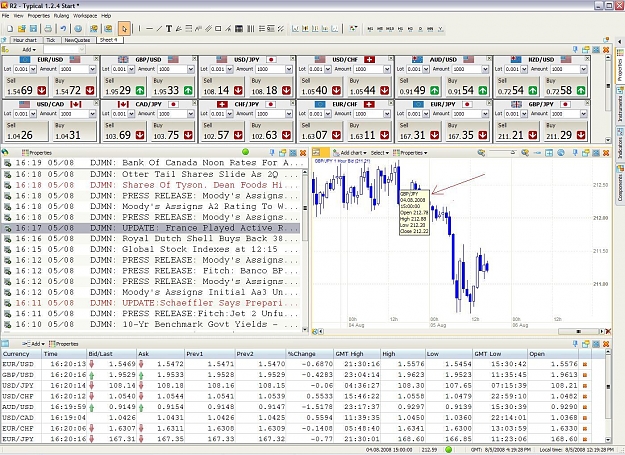Close the news panel with orange X
This screenshot has width=625, height=455.
(x=303, y=153)
